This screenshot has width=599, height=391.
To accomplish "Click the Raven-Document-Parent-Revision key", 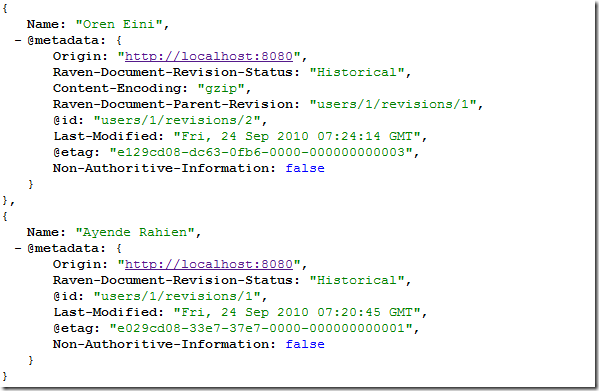I will pos(176,104).
